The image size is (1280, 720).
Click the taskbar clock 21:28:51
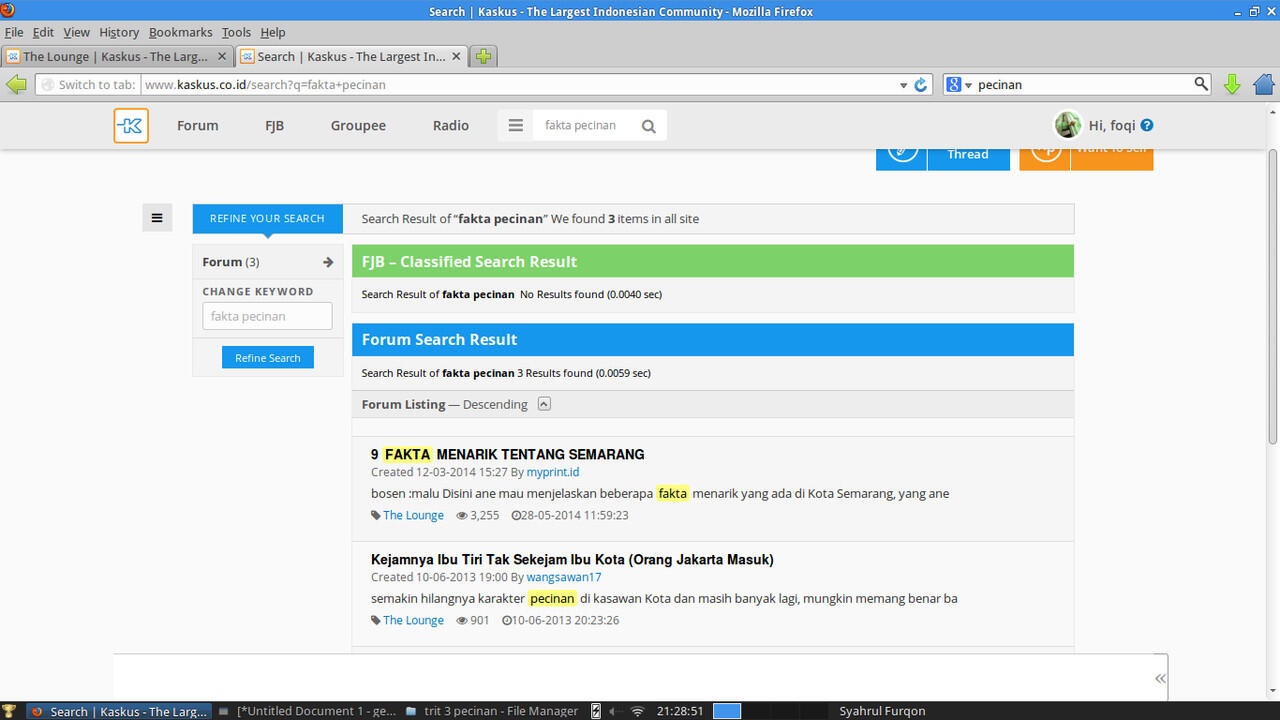tap(680, 711)
